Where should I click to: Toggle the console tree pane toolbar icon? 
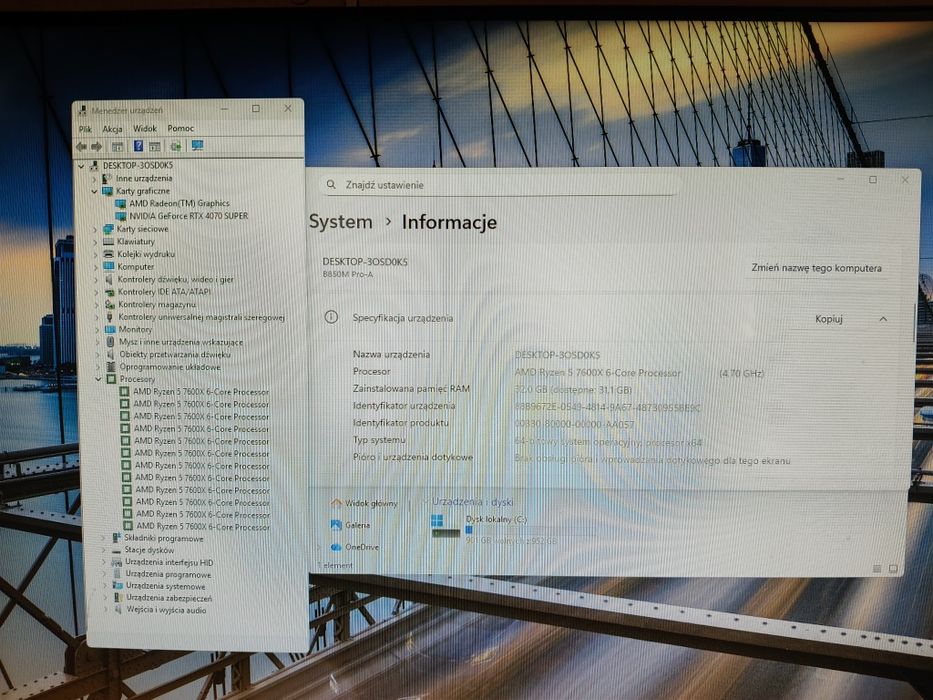[117, 146]
